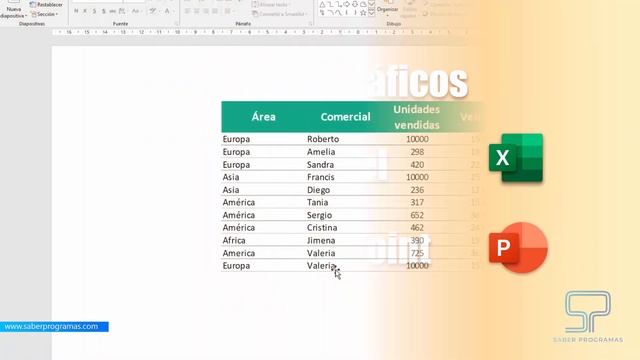Click the Diego cell
Viewport: 640px width, 360px height.
318,190
